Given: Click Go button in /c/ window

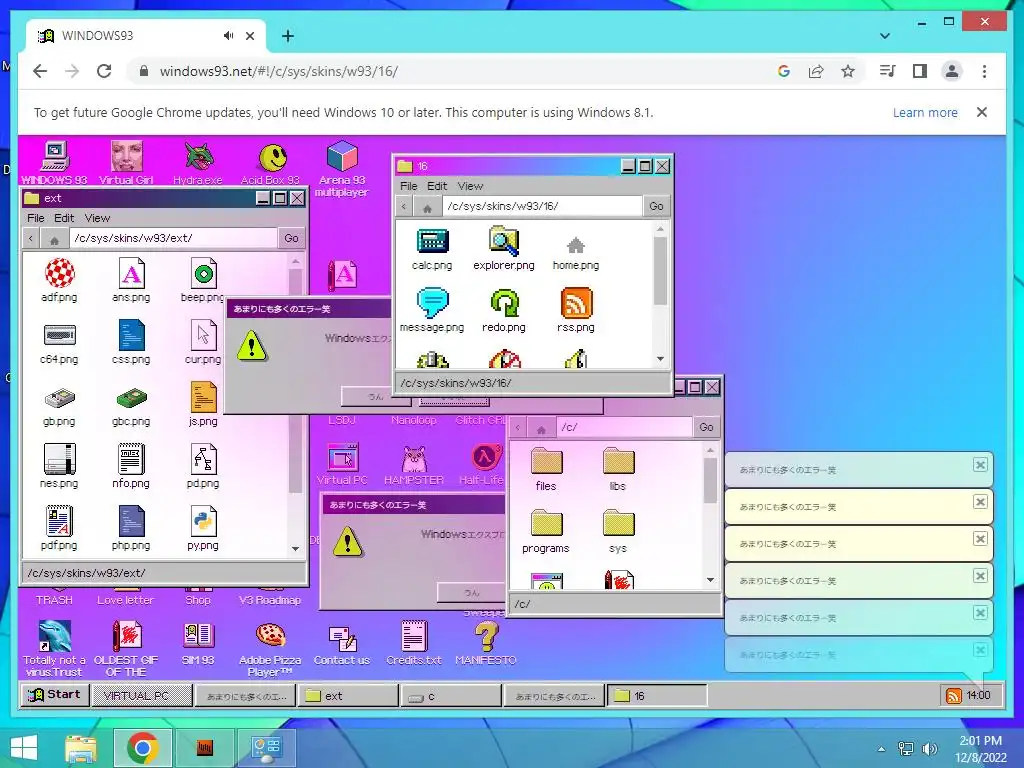Looking at the screenshot, I should tap(707, 427).
